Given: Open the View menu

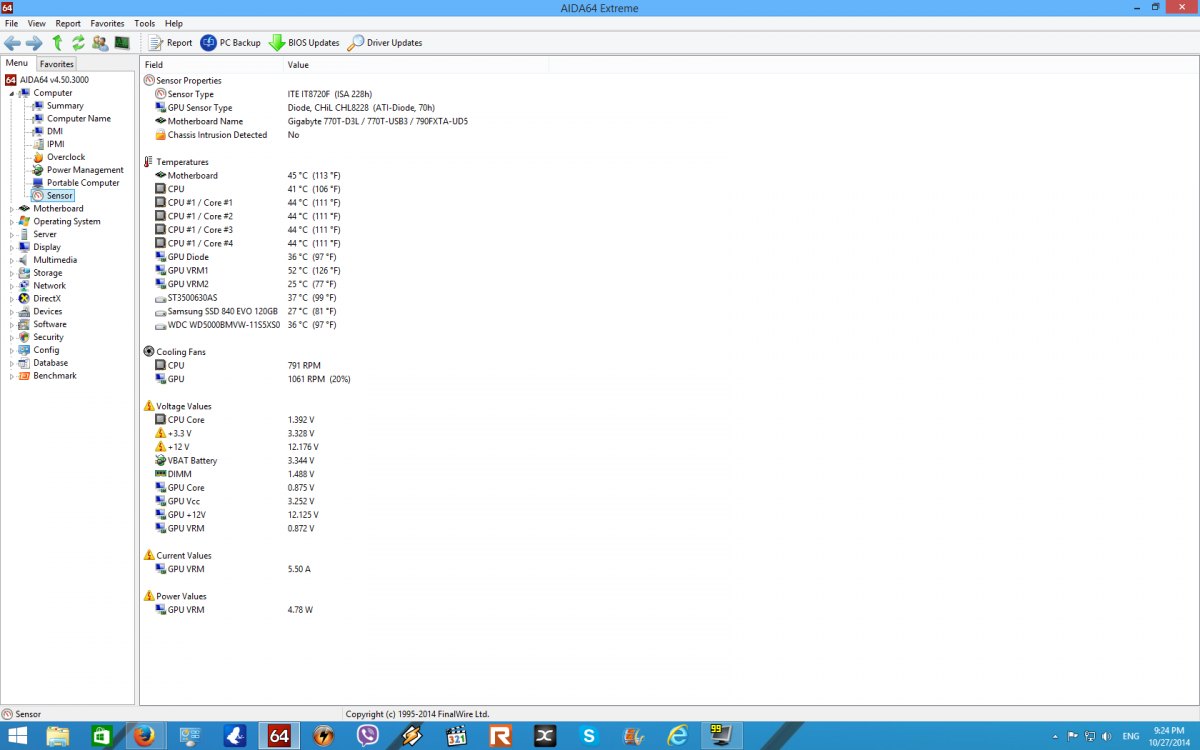Looking at the screenshot, I should [x=36, y=23].
